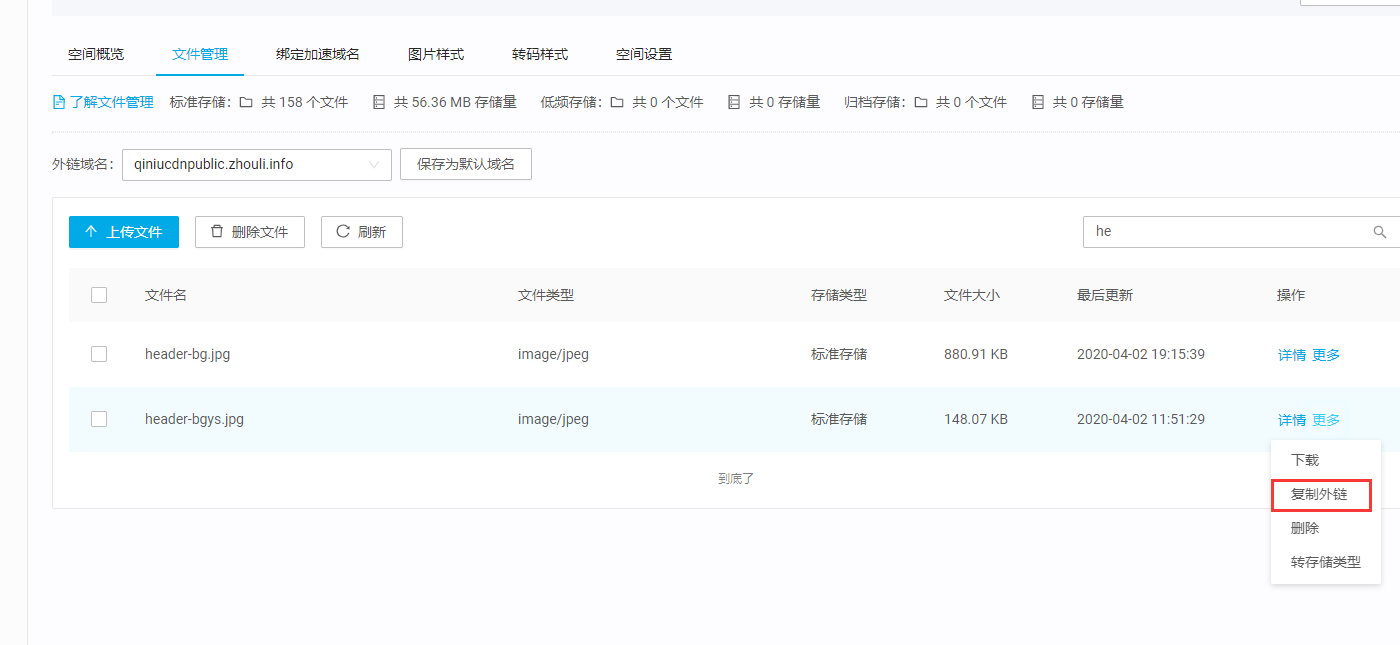Select 复制外链 from the context menu
Image resolution: width=1400 pixels, height=645 pixels.
click(1319, 494)
